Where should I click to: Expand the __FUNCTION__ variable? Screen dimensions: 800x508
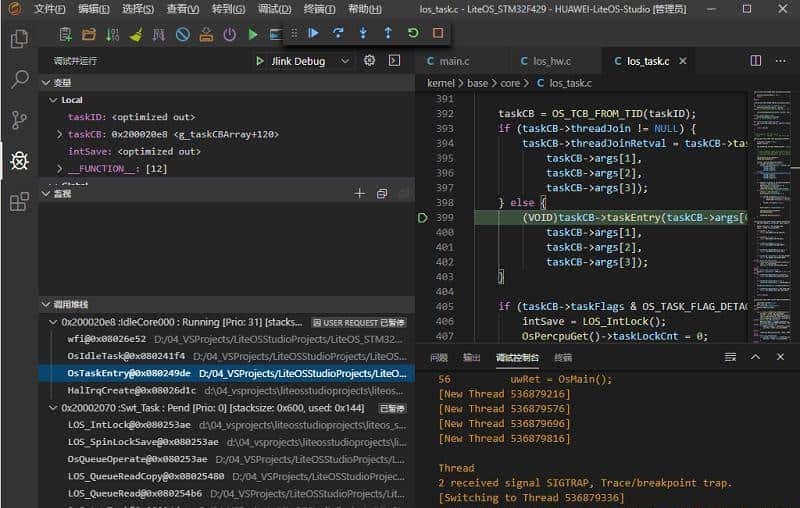pos(60,168)
